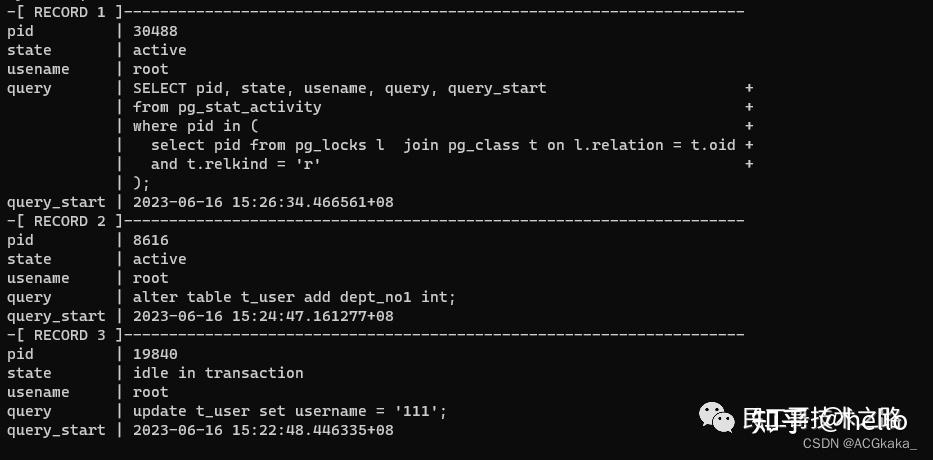Click the RECORD 3 header line

click(x=375, y=335)
